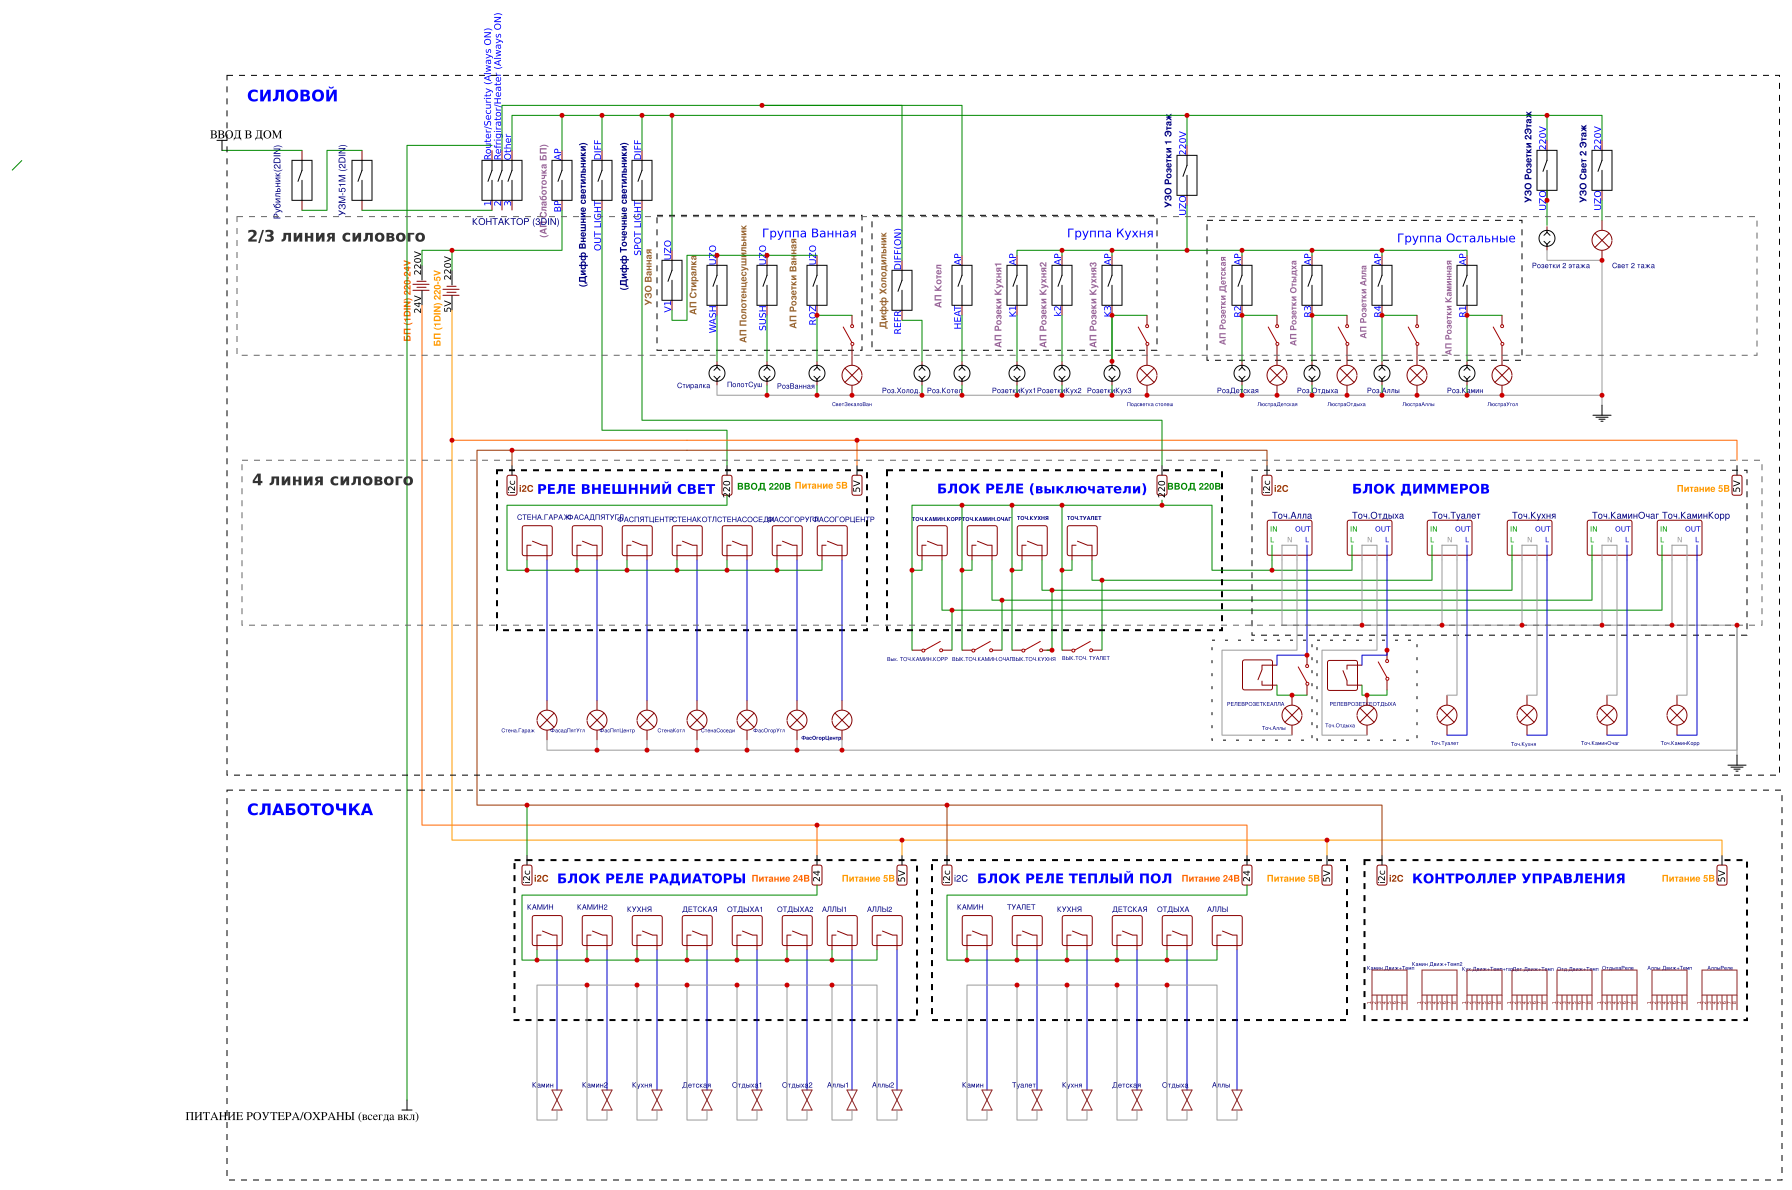Toggle the Рубильник (2DIN) input switch

301,181
